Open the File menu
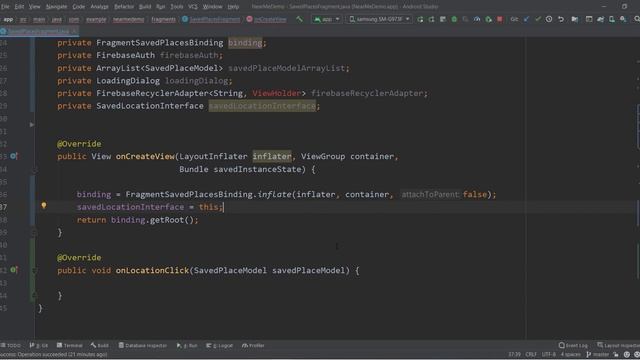 pos(5,7)
